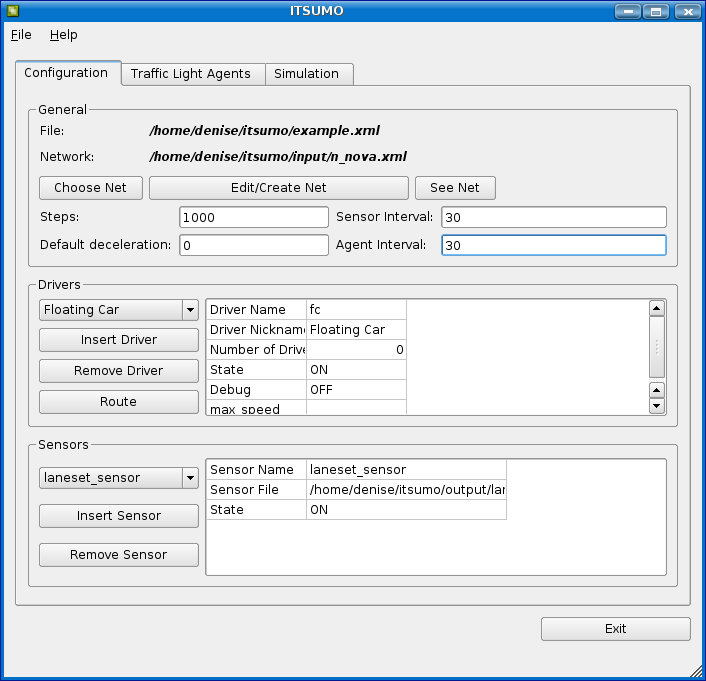This screenshot has height=681, width=706.
Task: Select the Sensor Interval text box
Action: [553, 217]
